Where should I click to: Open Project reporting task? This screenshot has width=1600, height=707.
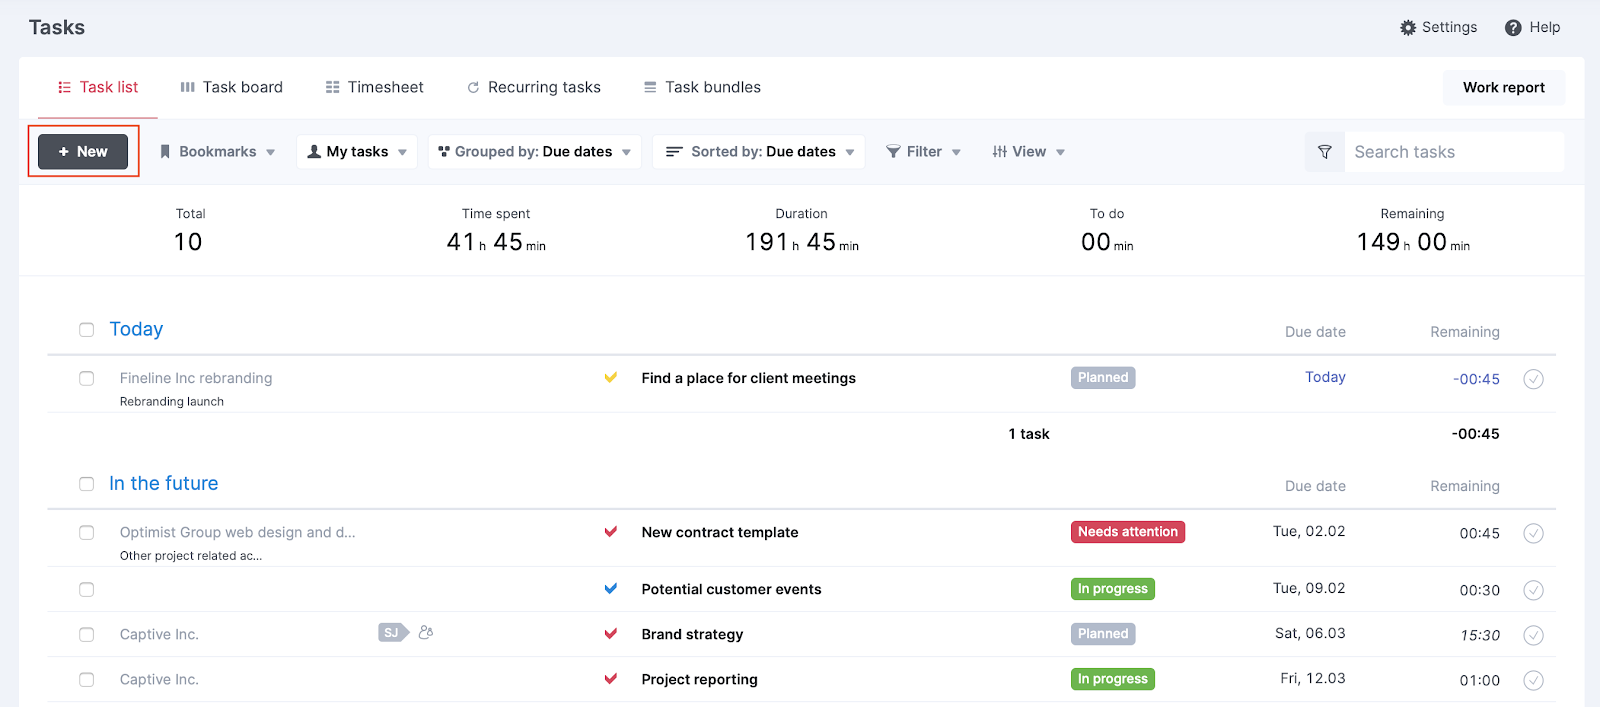point(699,679)
